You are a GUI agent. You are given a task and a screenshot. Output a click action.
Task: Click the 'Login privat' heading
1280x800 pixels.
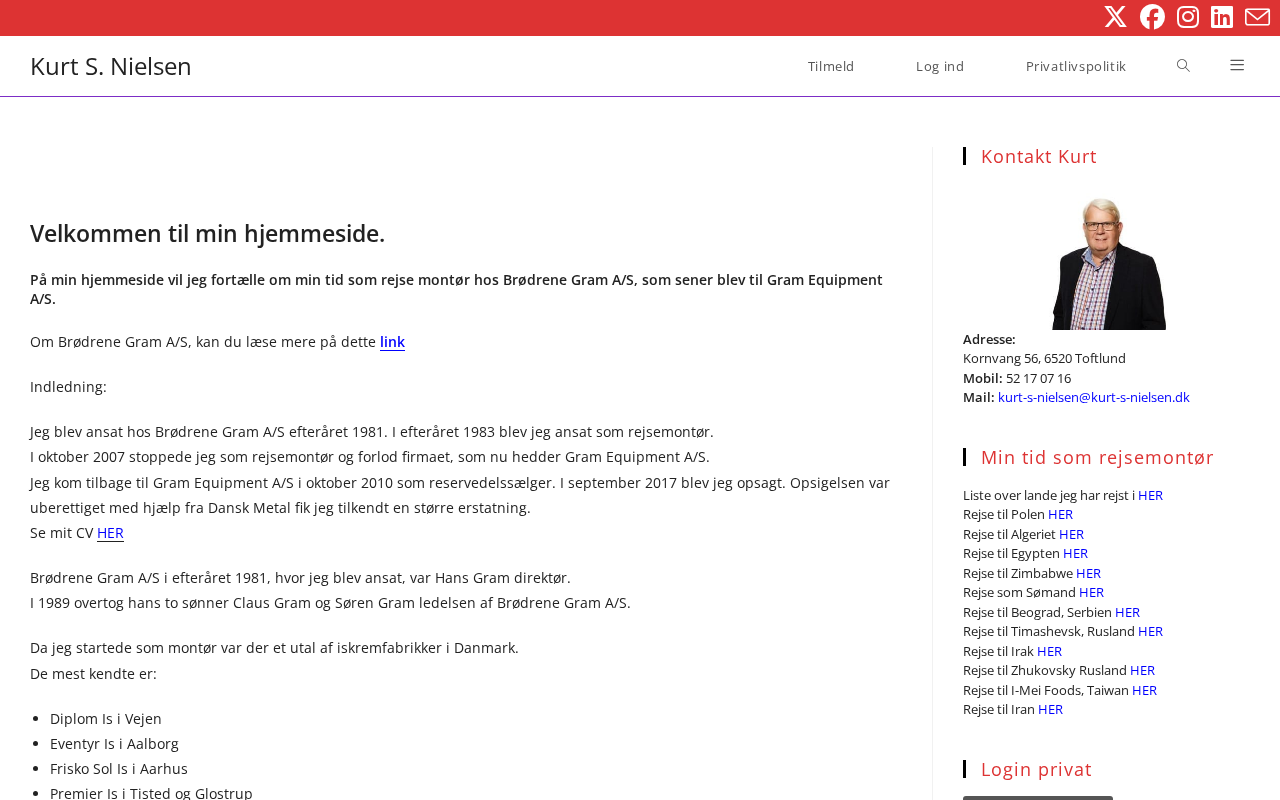1036,769
